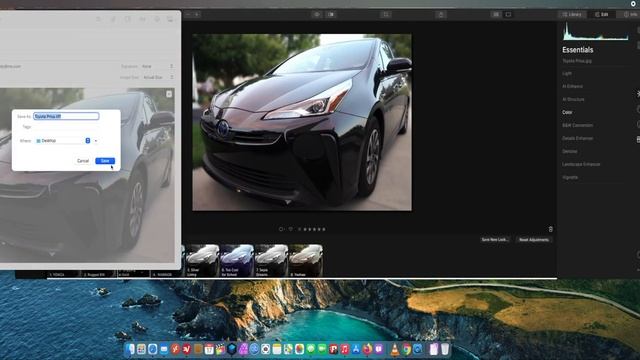The height and width of the screenshot is (360, 640).
Task: Open Mail from the Dock
Action: pyautogui.click(x=164, y=349)
